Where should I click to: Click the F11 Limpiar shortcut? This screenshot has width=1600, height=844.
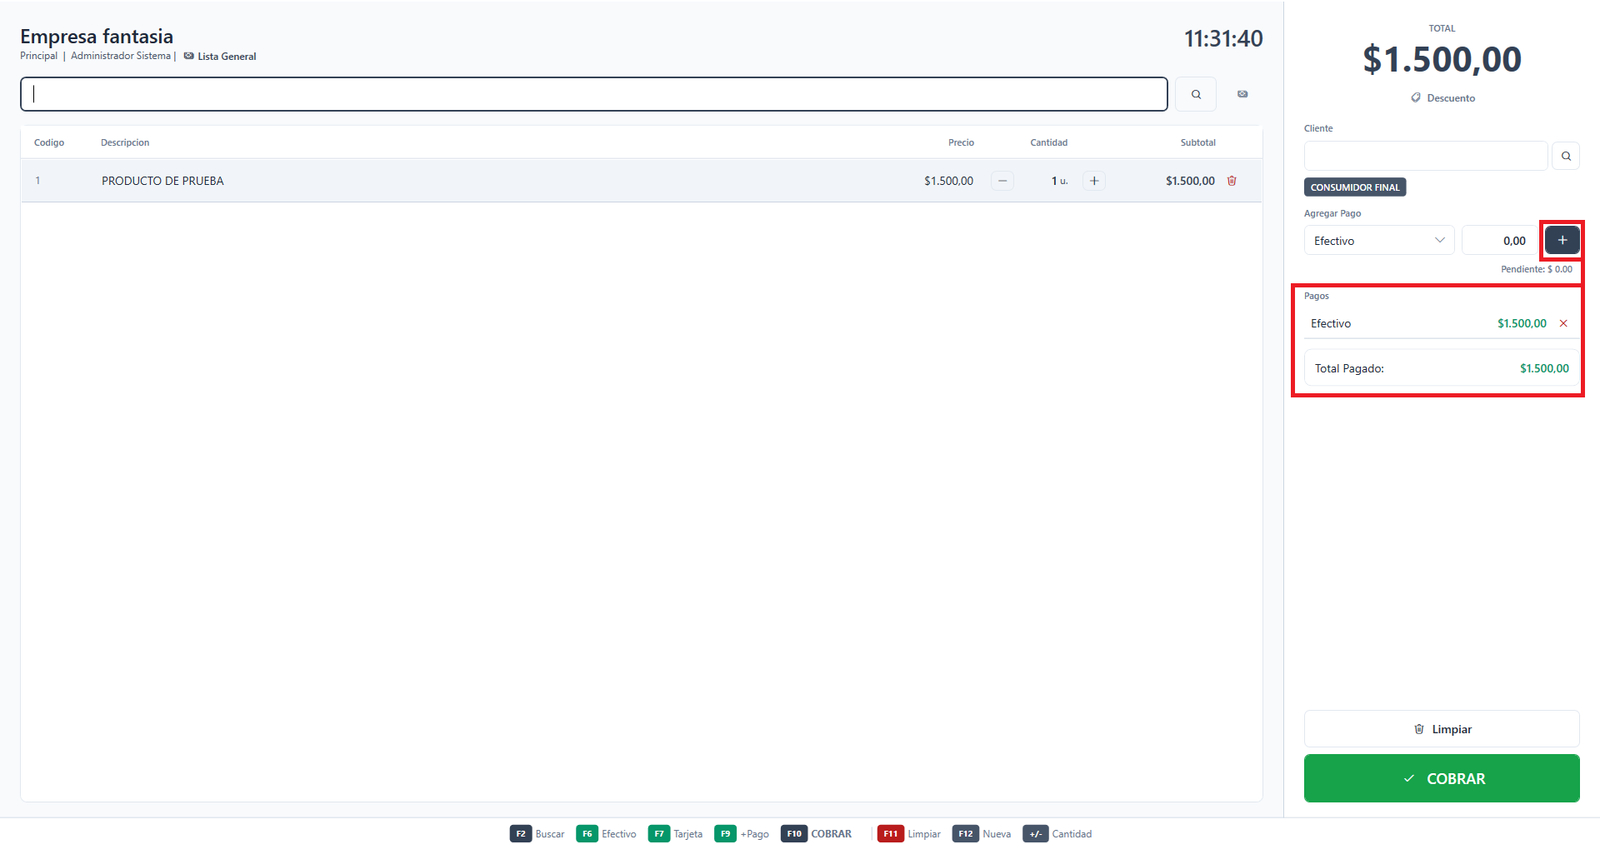click(909, 834)
